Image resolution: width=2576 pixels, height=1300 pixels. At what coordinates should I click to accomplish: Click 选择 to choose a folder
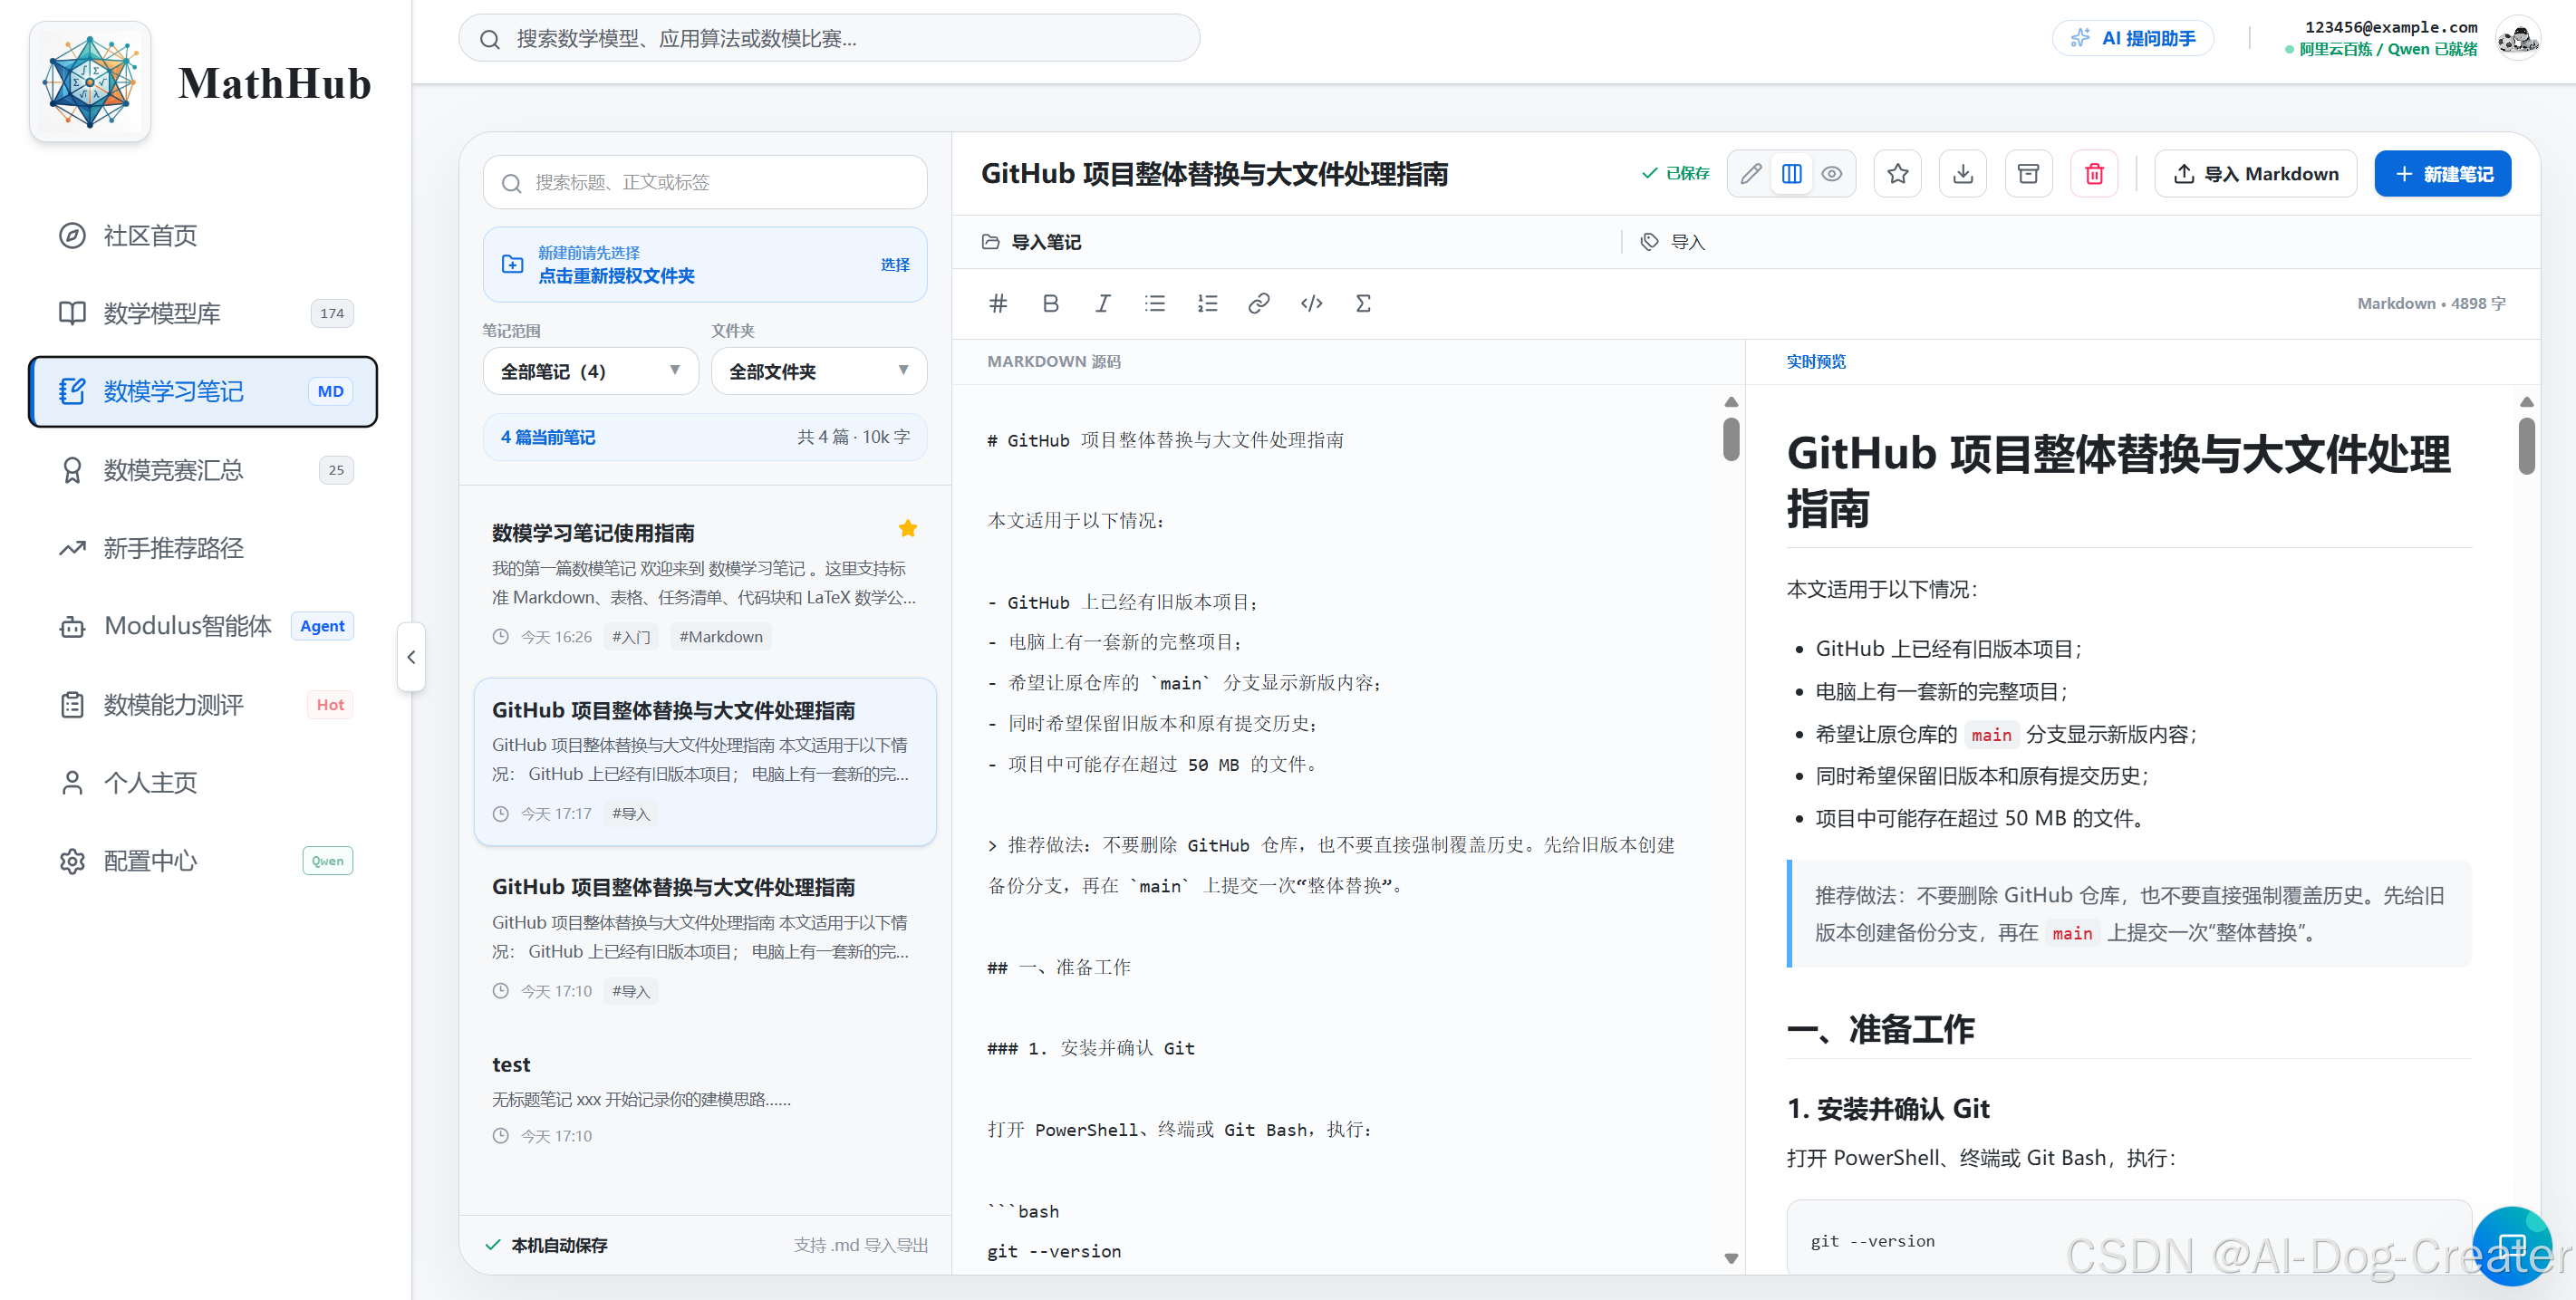click(895, 264)
